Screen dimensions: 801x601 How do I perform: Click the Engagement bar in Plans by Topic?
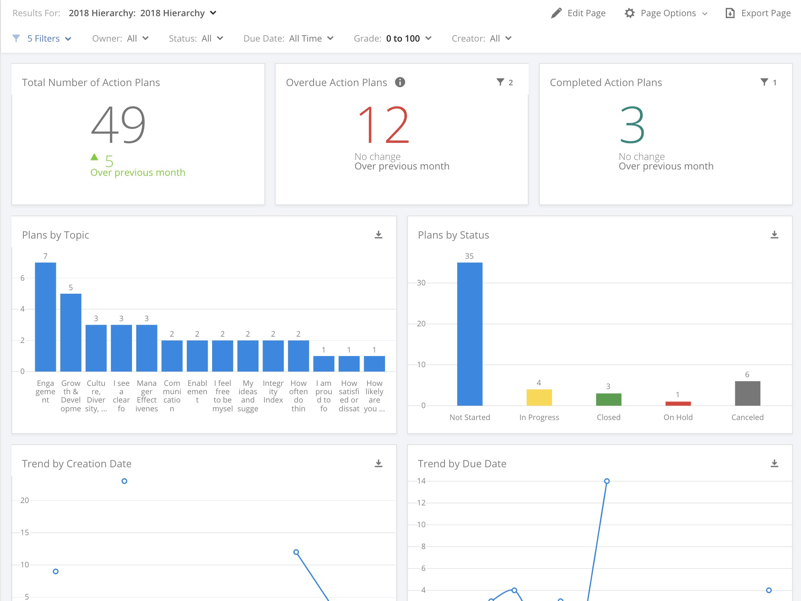click(45, 317)
